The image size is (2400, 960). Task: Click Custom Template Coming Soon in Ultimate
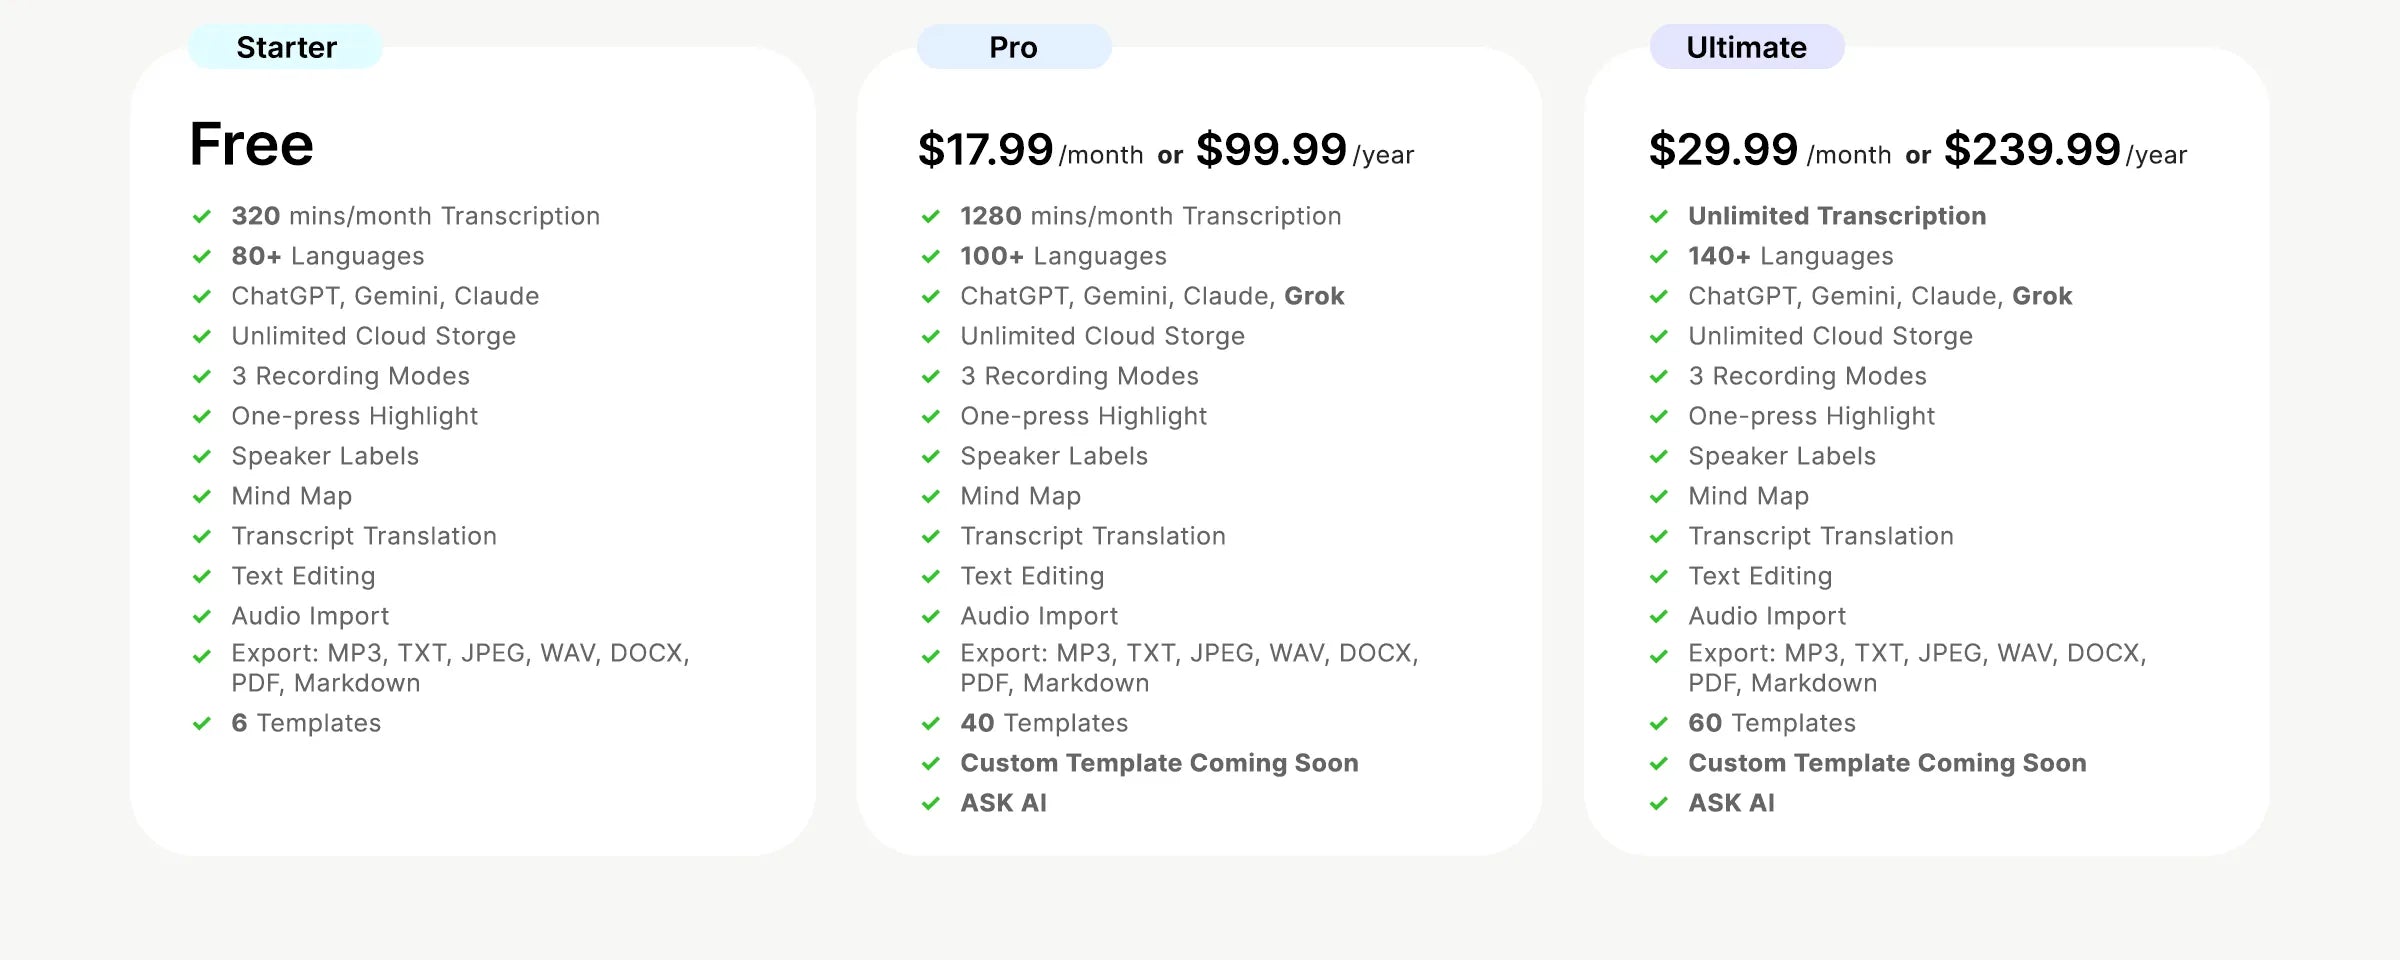pos(1887,763)
